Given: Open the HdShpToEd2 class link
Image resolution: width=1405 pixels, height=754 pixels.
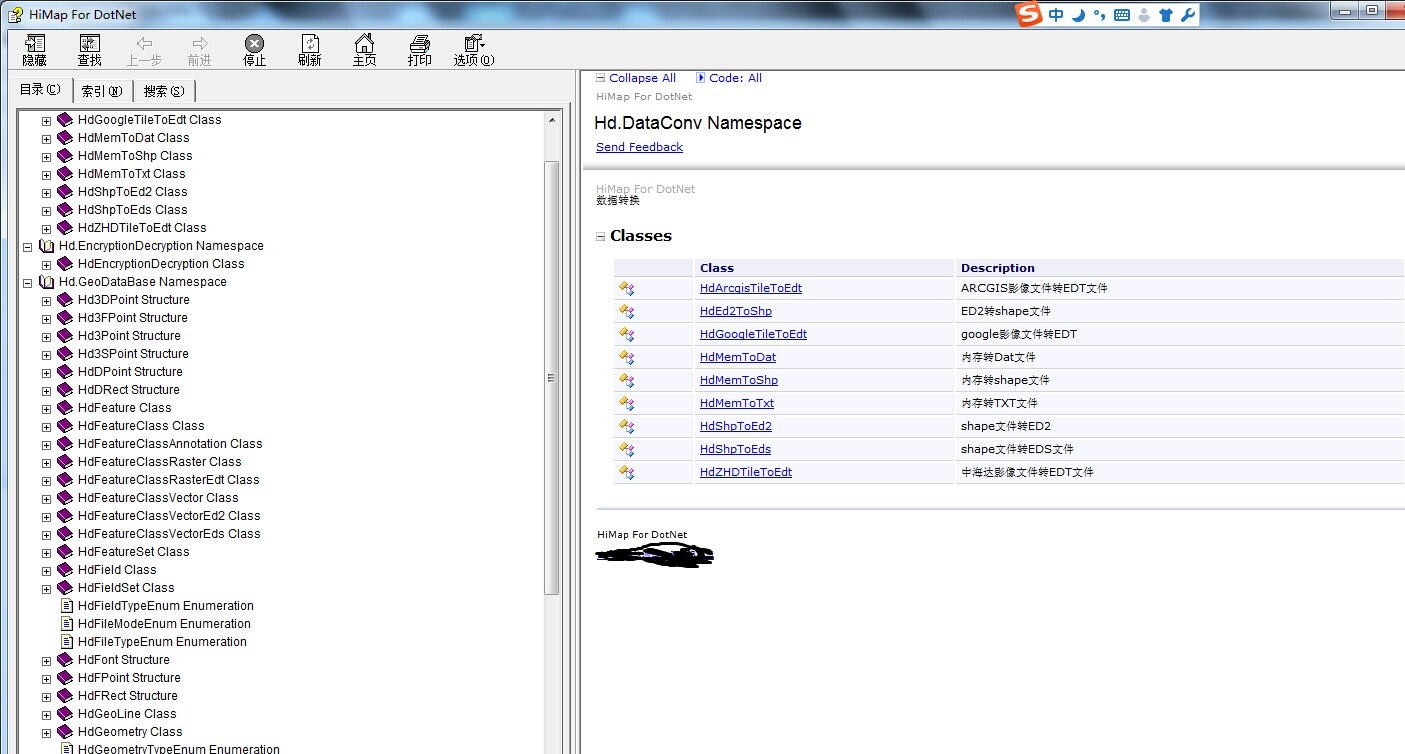Looking at the screenshot, I should (736, 426).
